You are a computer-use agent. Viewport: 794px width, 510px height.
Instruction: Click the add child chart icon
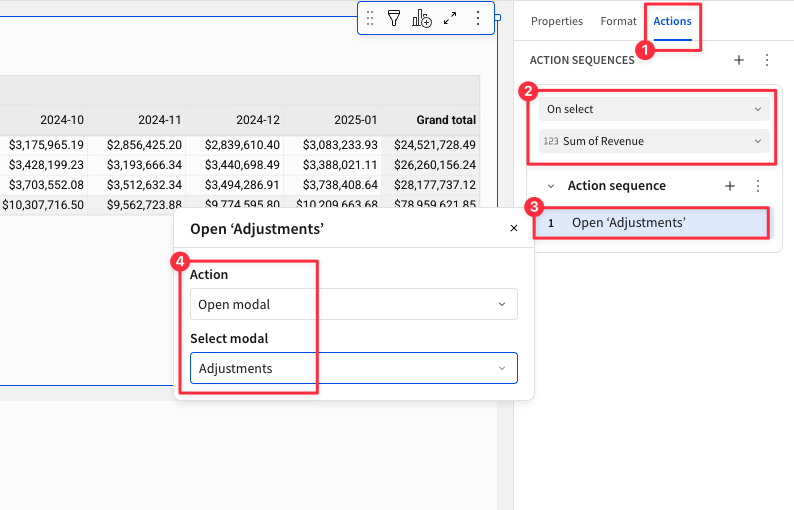(x=422, y=18)
